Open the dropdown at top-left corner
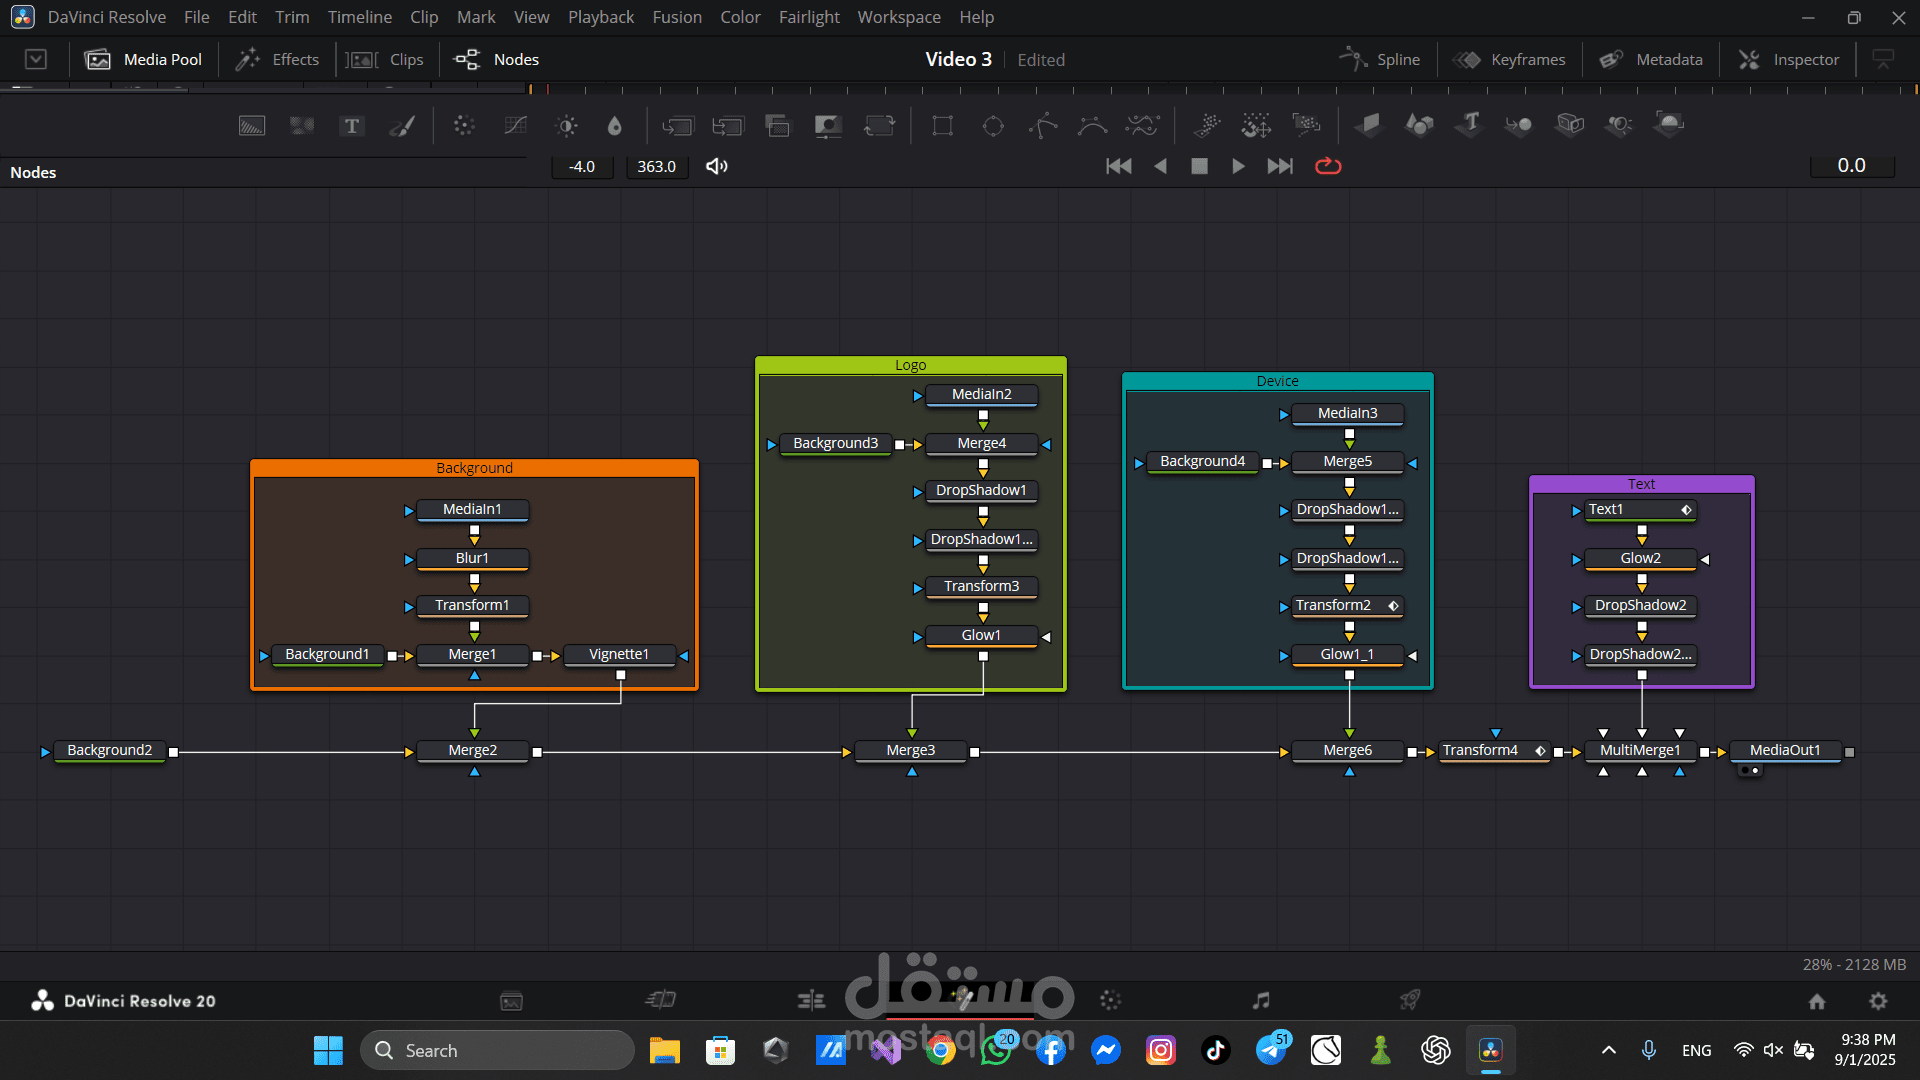Image resolution: width=1920 pixels, height=1080 pixels. click(x=36, y=60)
